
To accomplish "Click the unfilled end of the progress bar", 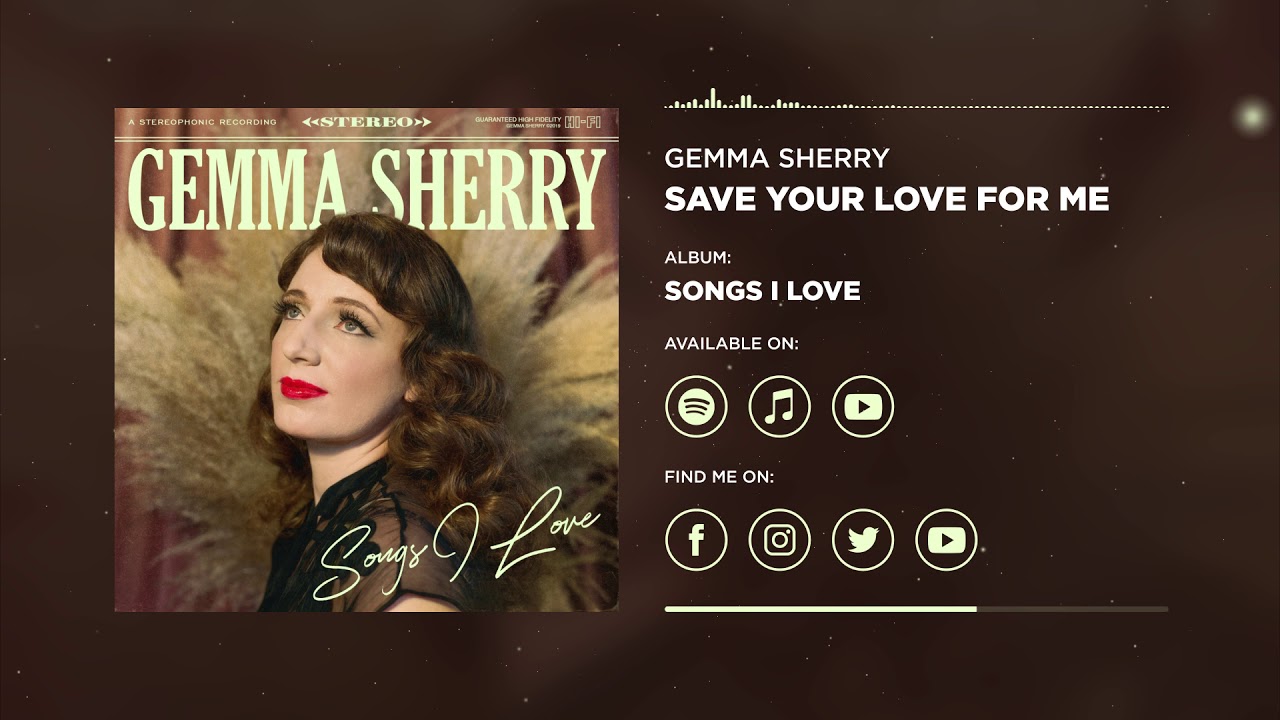I will (1072, 608).
